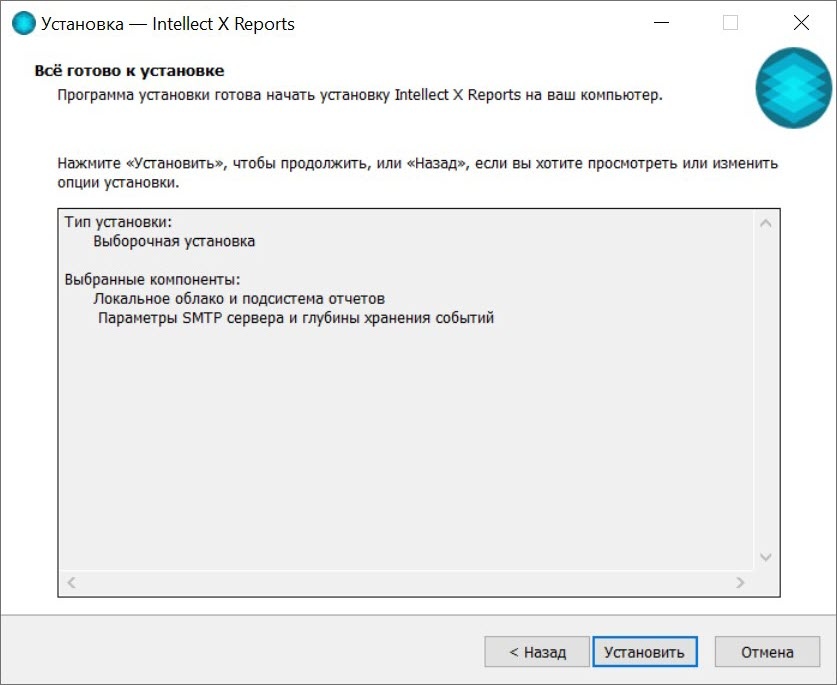Image resolution: width=837 pixels, height=685 pixels.
Task: Click the scroll left arrow of summary box
Action: [x=72, y=582]
